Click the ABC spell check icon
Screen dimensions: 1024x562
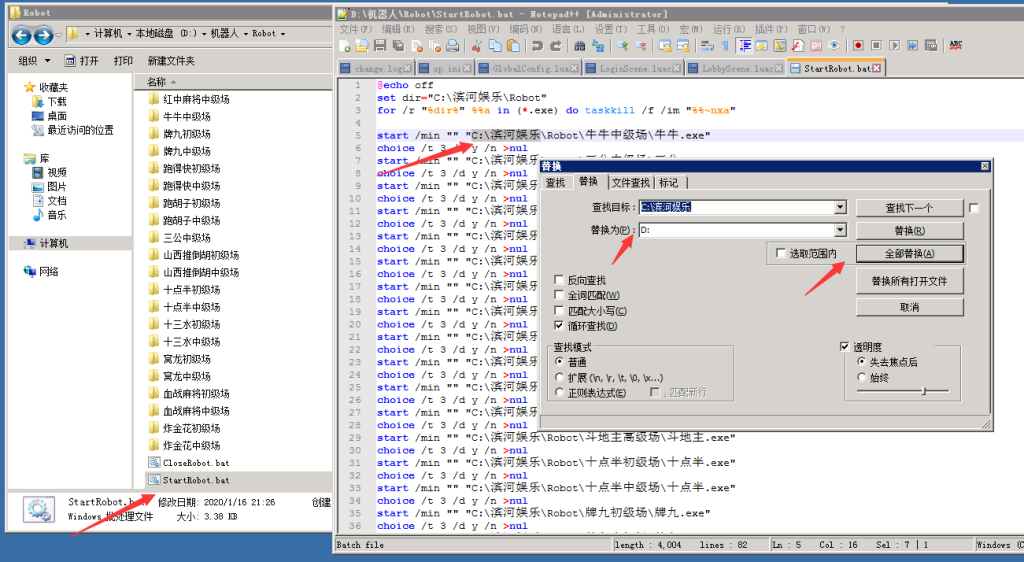point(955,46)
